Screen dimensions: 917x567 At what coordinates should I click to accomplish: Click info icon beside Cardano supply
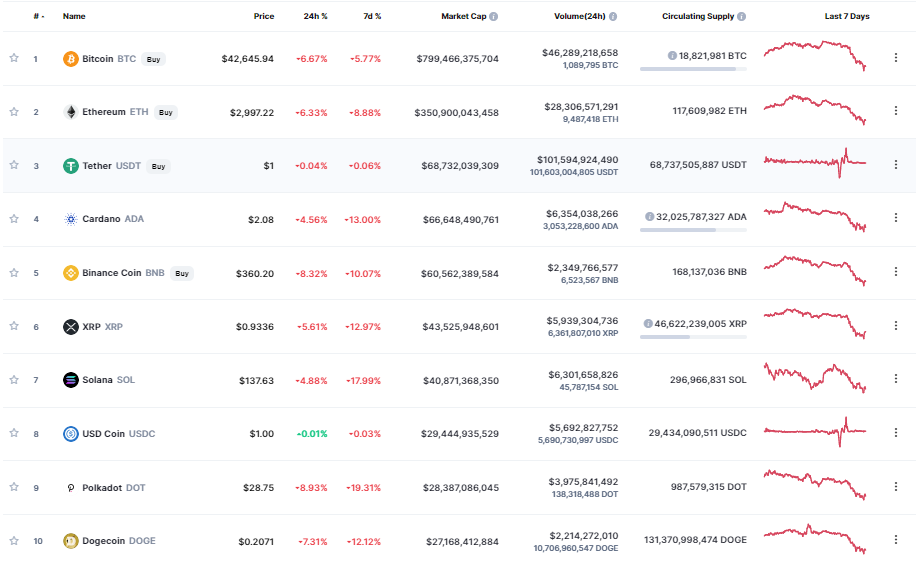point(649,216)
